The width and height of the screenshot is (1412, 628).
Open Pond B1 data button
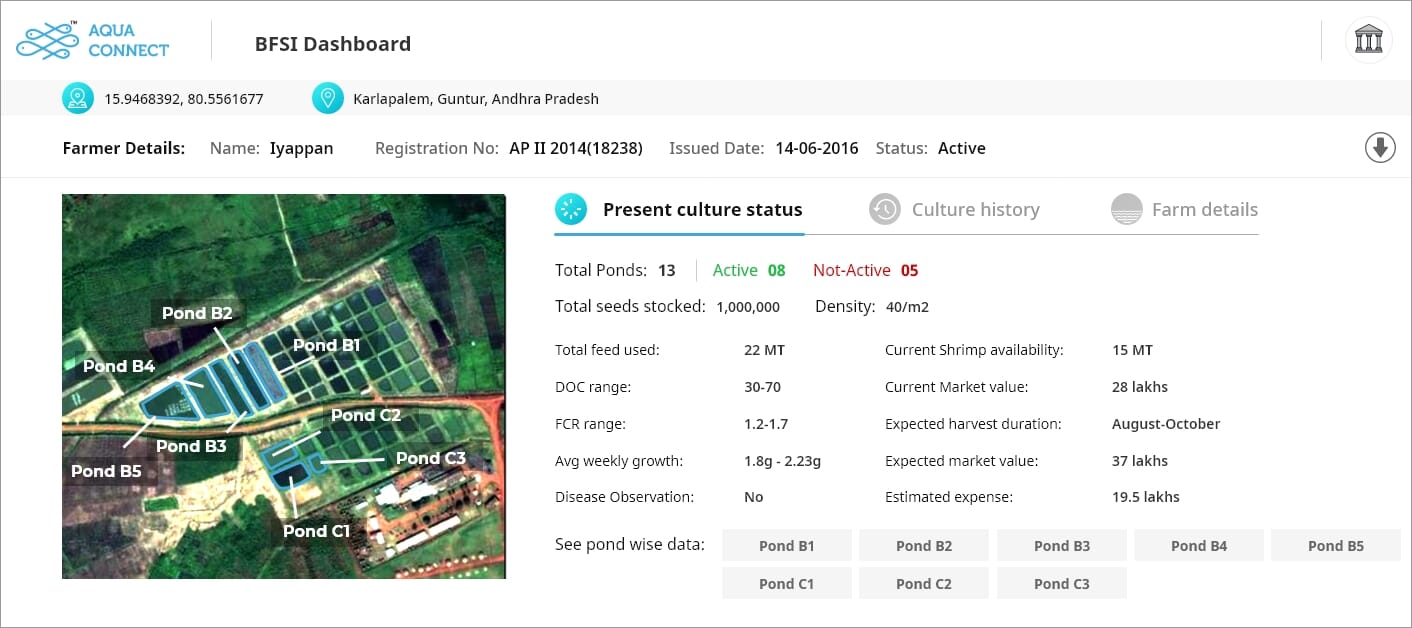[786, 546]
